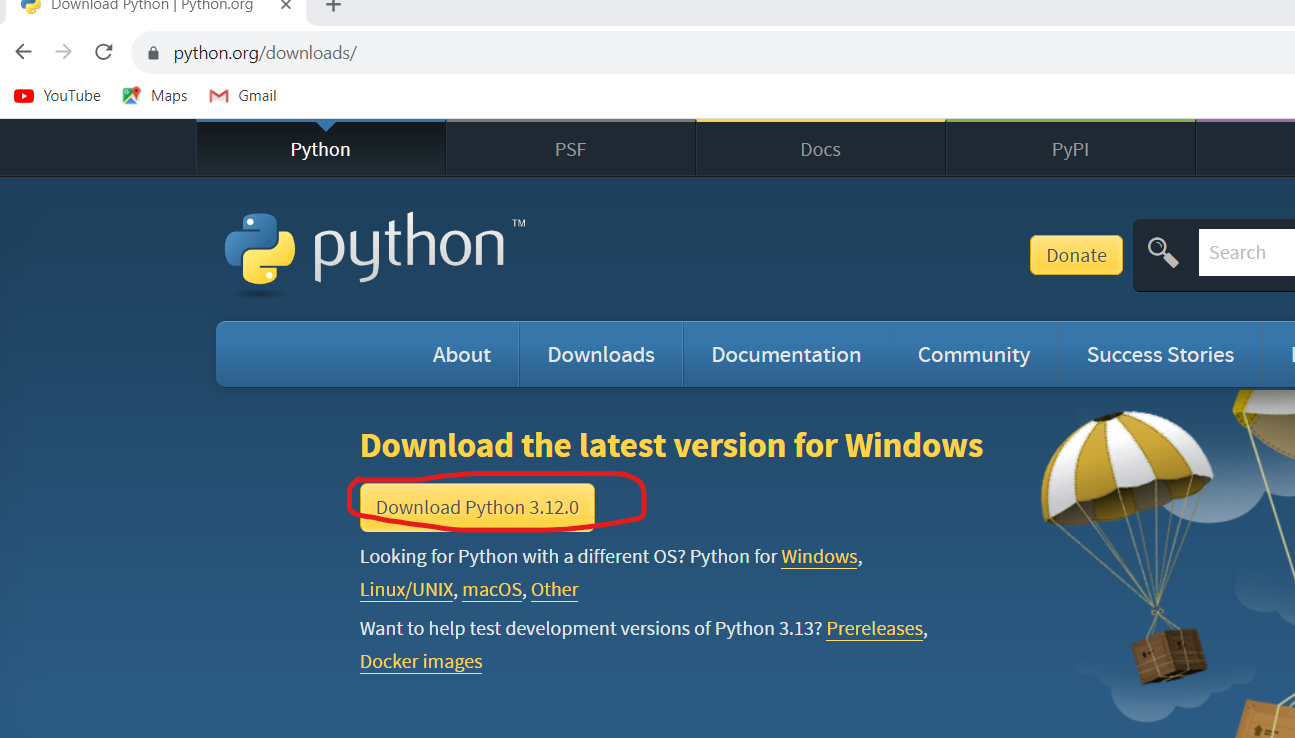This screenshot has height=738, width=1295.
Task: Switch to the PSF tab
Action: click(571, 150)
